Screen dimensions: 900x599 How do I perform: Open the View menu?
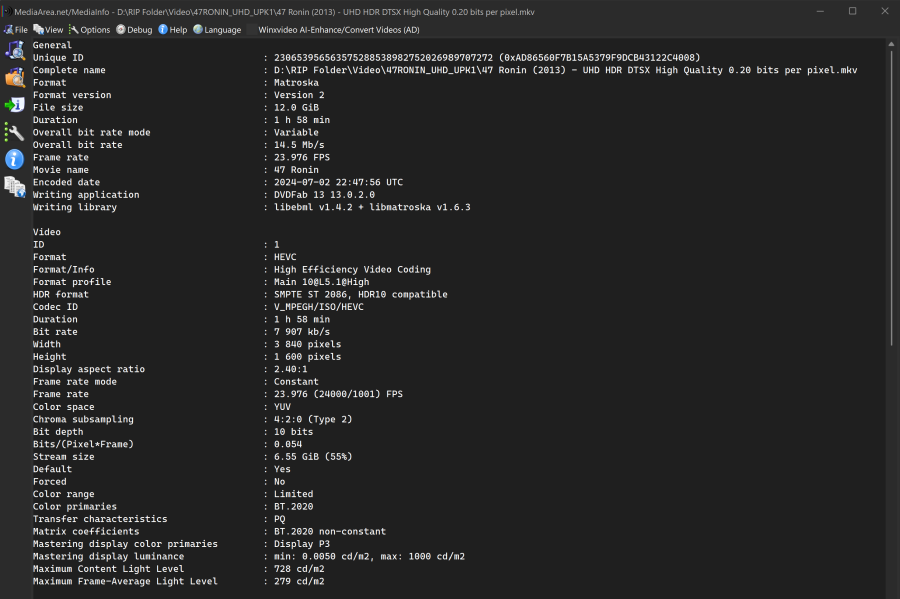[x=48, y=30]
